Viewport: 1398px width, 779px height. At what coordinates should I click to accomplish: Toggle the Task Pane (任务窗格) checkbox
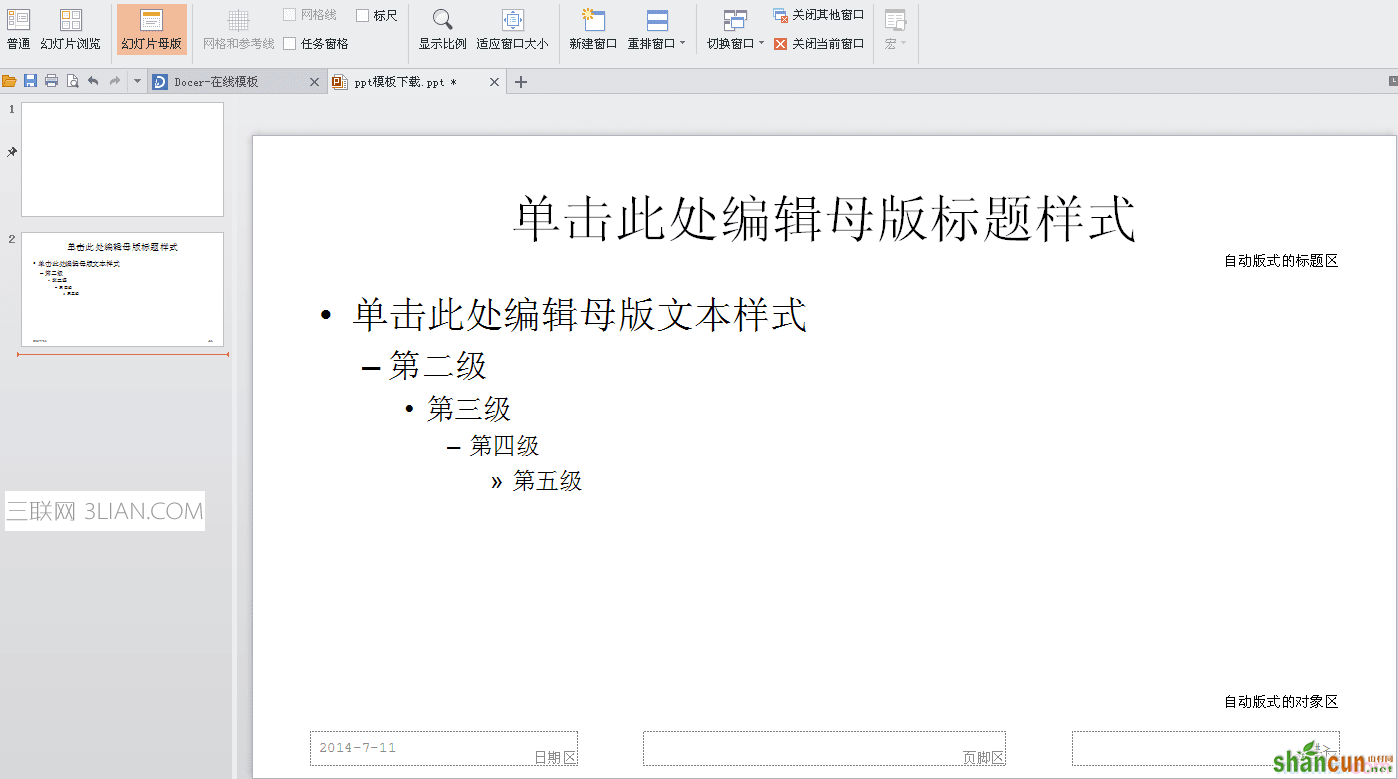coord(289,43)
